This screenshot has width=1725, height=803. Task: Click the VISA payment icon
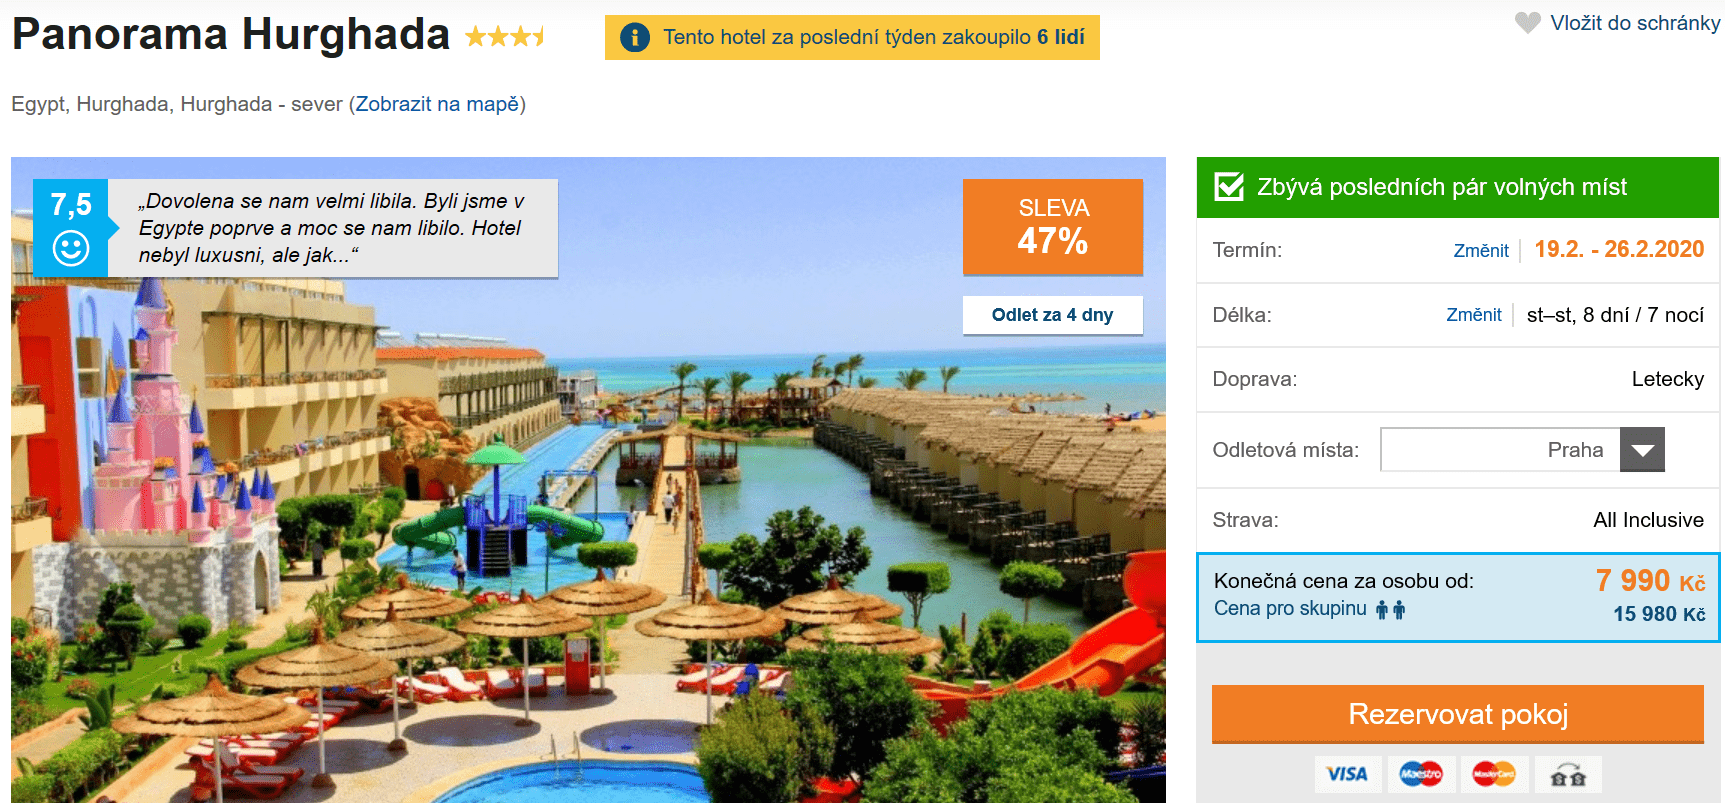point(1347,774)
